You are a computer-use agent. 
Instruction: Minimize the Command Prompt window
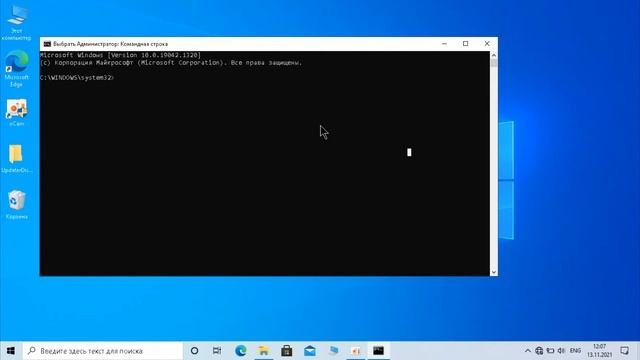point(444,44)
